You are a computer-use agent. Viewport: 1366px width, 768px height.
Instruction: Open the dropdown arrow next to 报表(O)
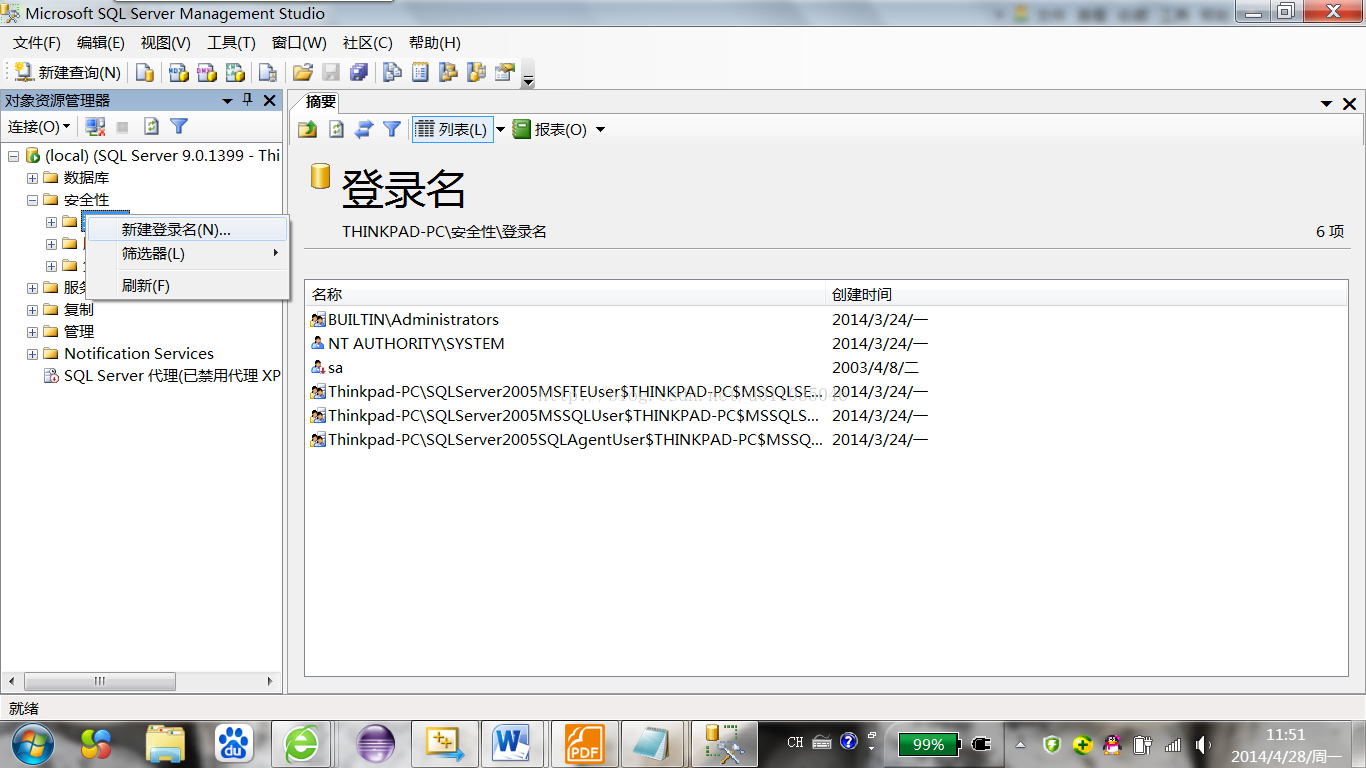[x=600, y=130]
